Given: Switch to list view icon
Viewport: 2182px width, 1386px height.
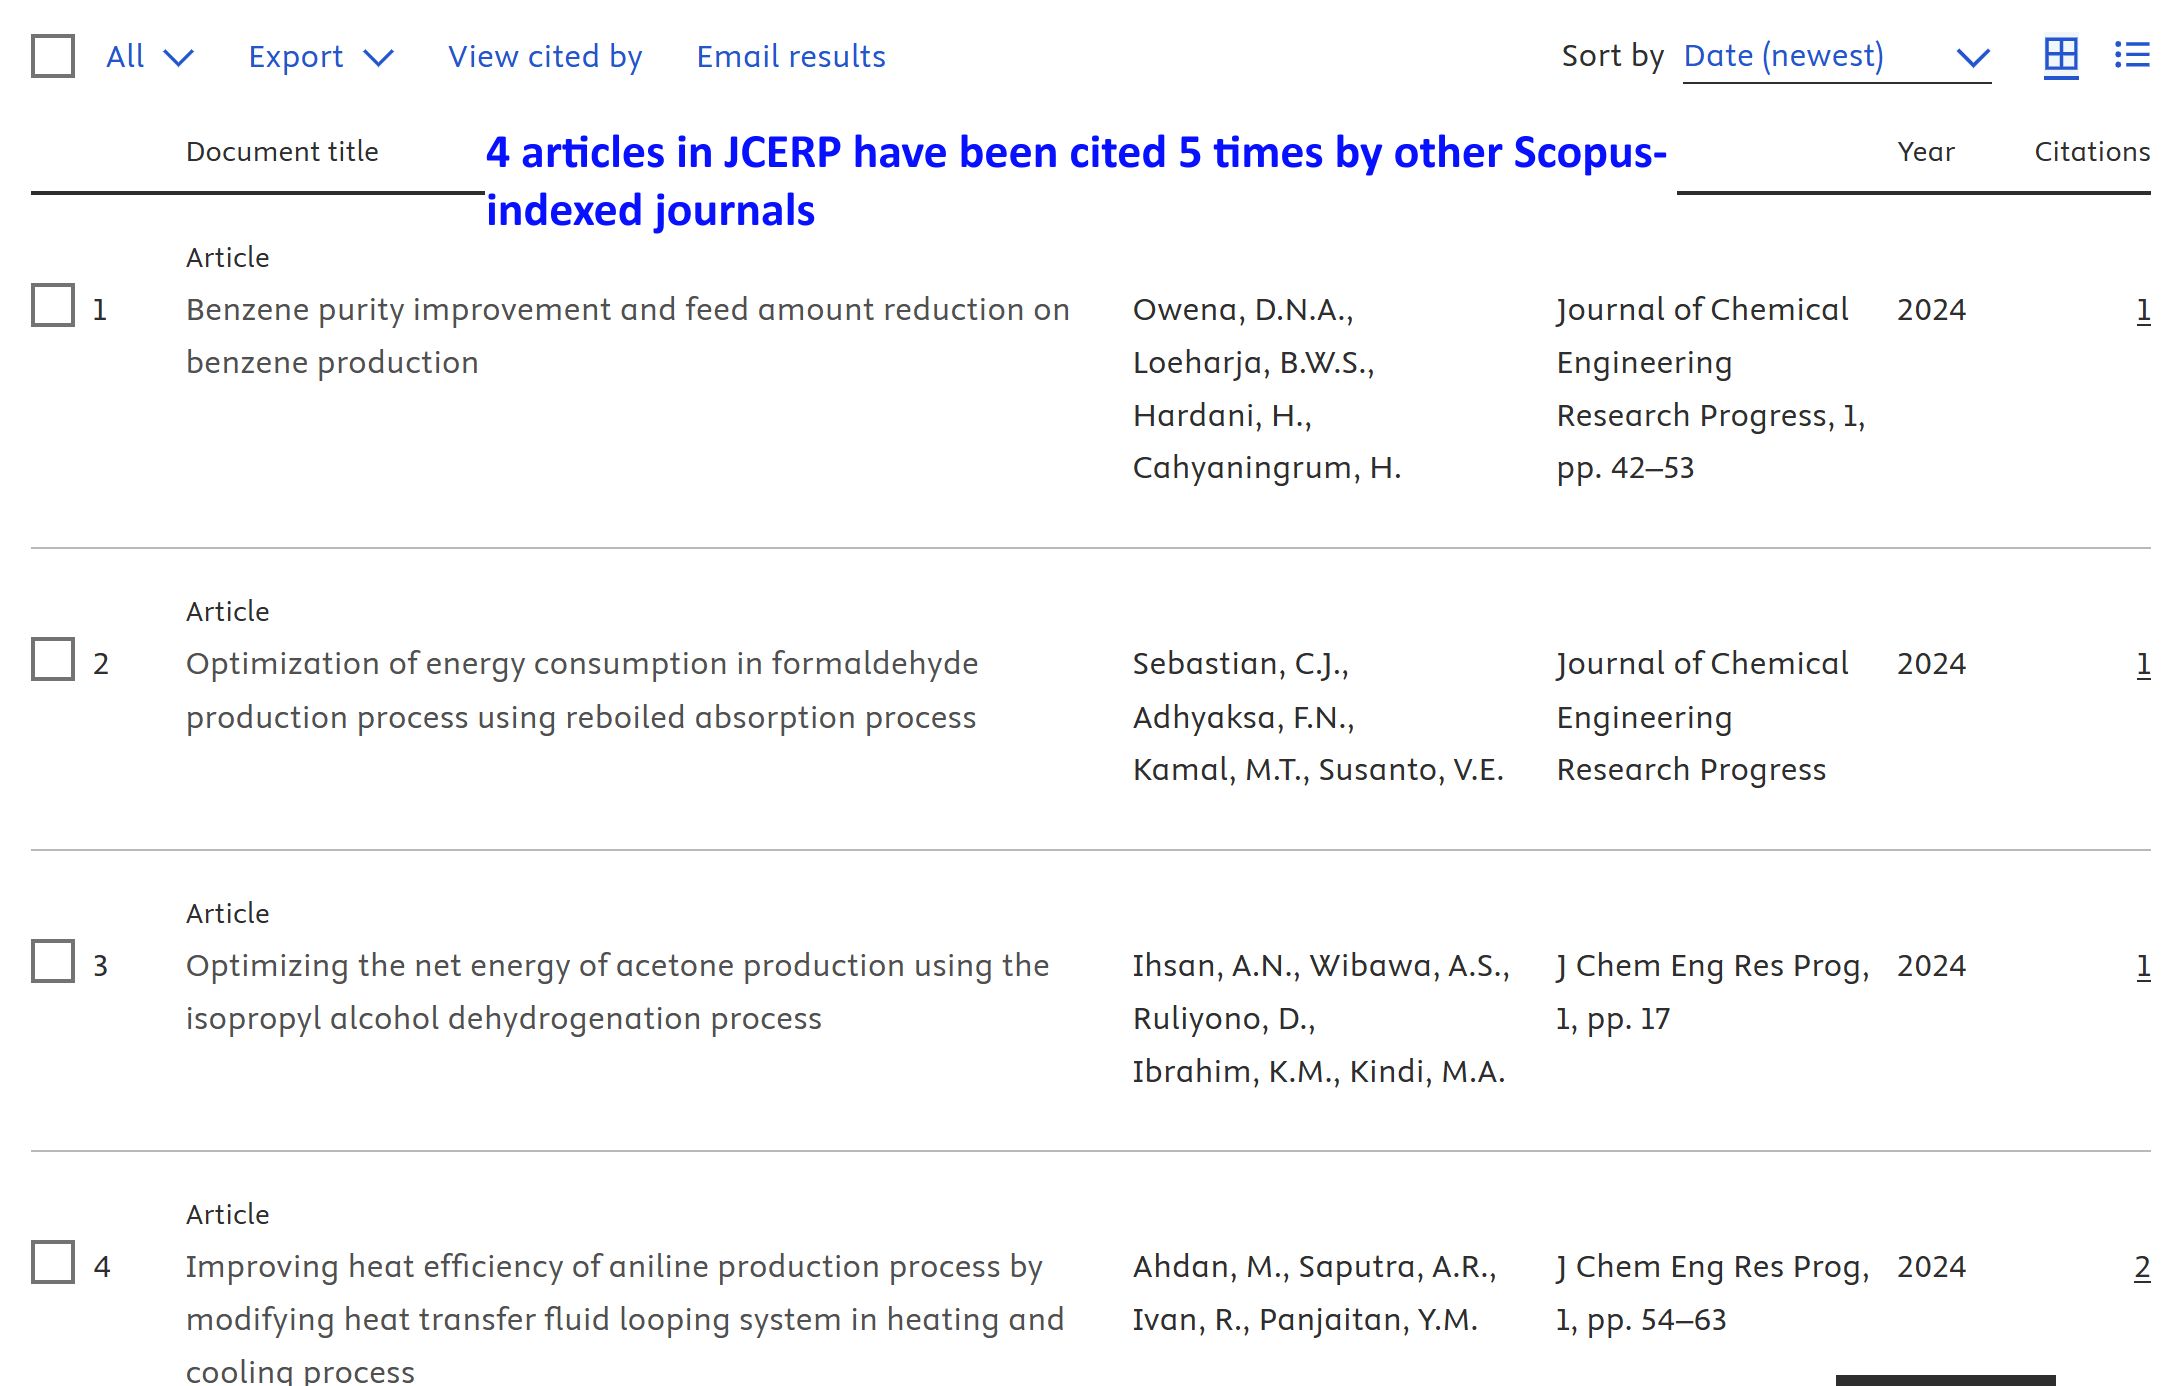Looking at the screenshot, I should (2131, 56).
